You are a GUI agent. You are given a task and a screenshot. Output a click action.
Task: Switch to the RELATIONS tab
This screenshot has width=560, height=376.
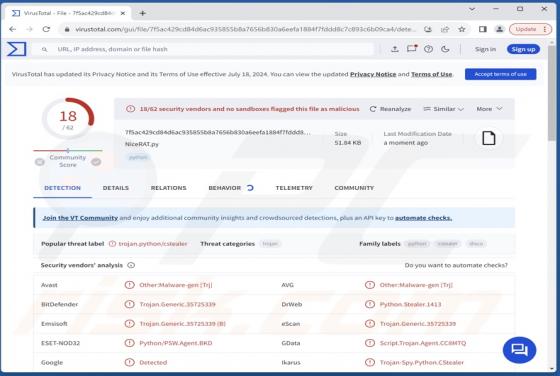[169, 188]
